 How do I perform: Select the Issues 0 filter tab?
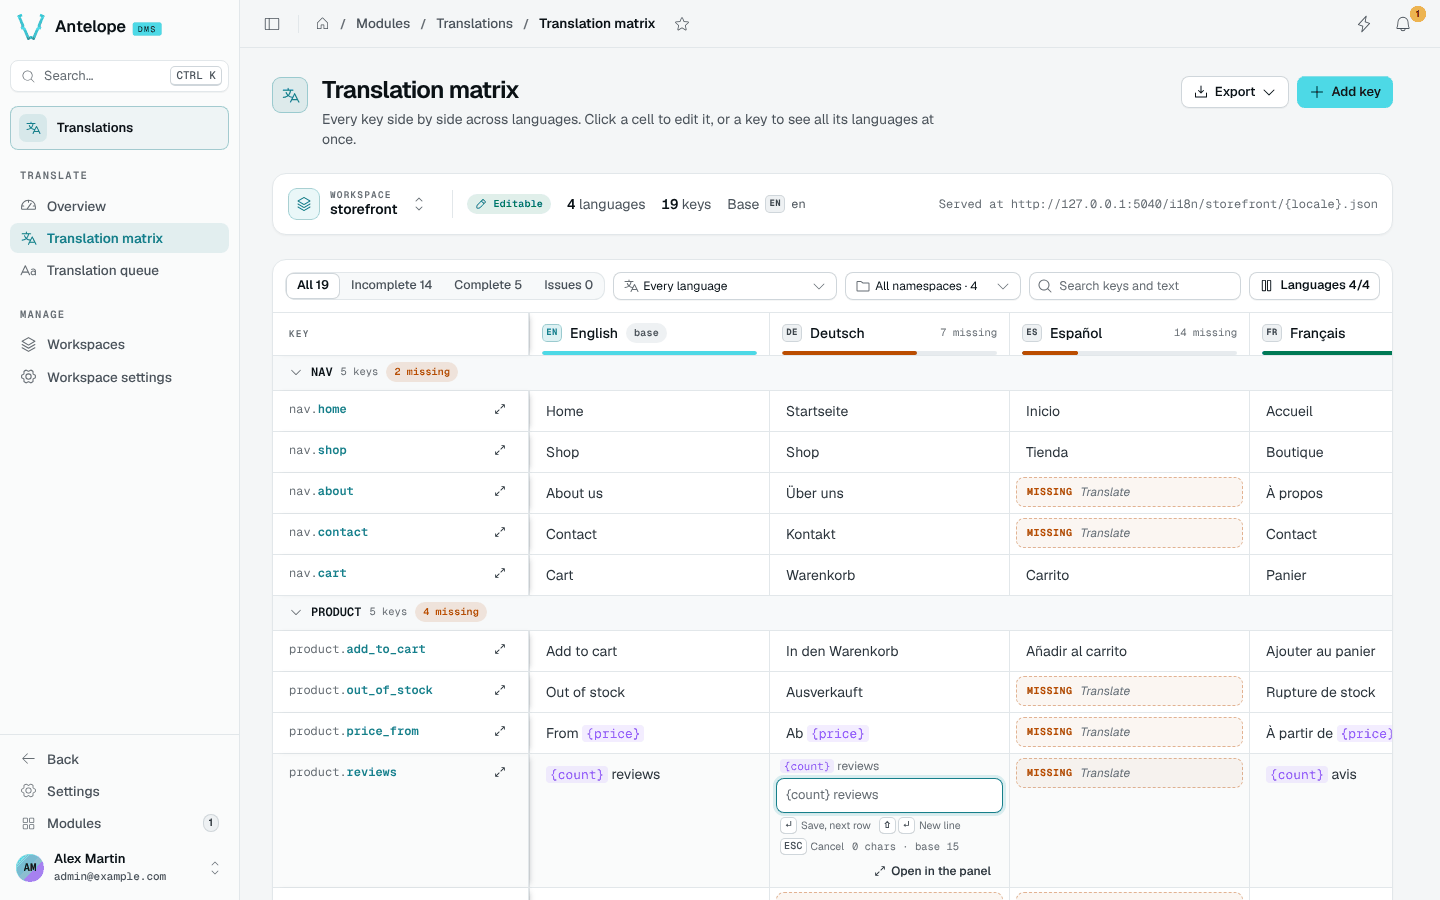pyautogui.click(x=568, y=285)
